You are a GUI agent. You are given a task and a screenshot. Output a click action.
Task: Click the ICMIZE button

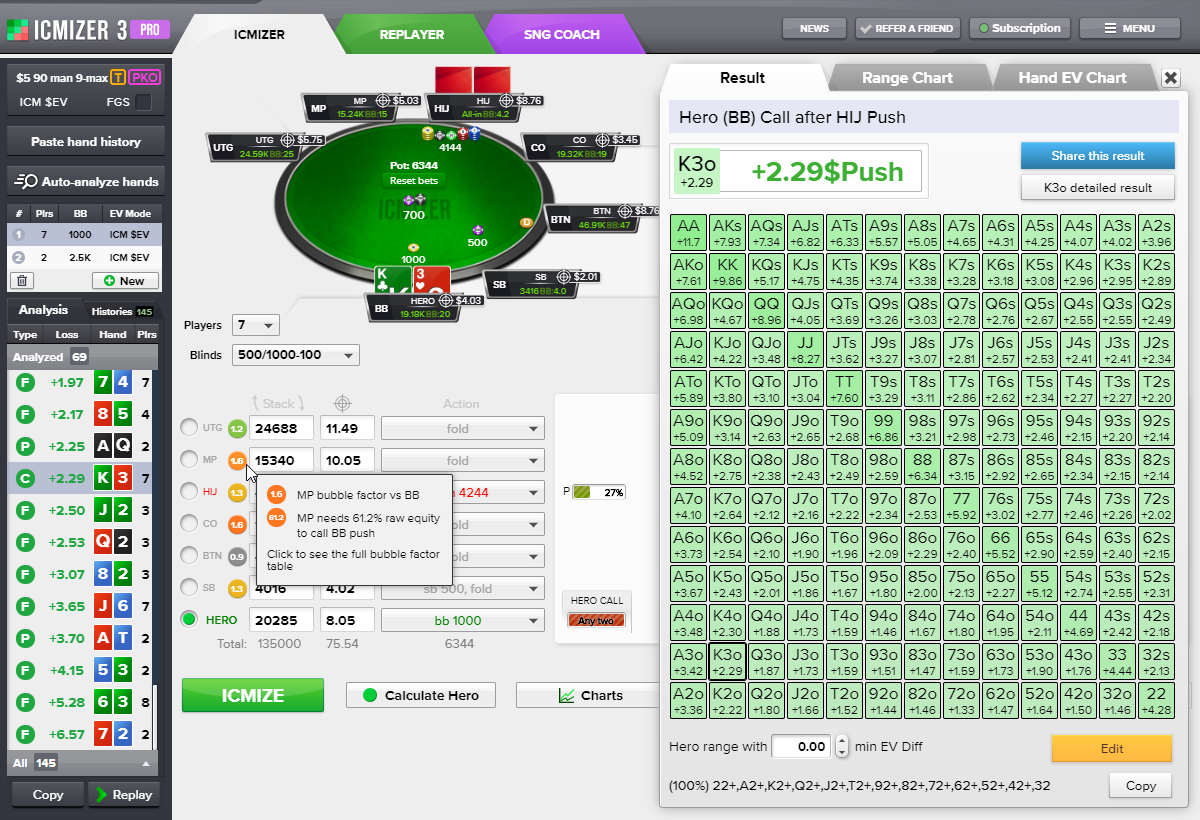pos(253,695)
